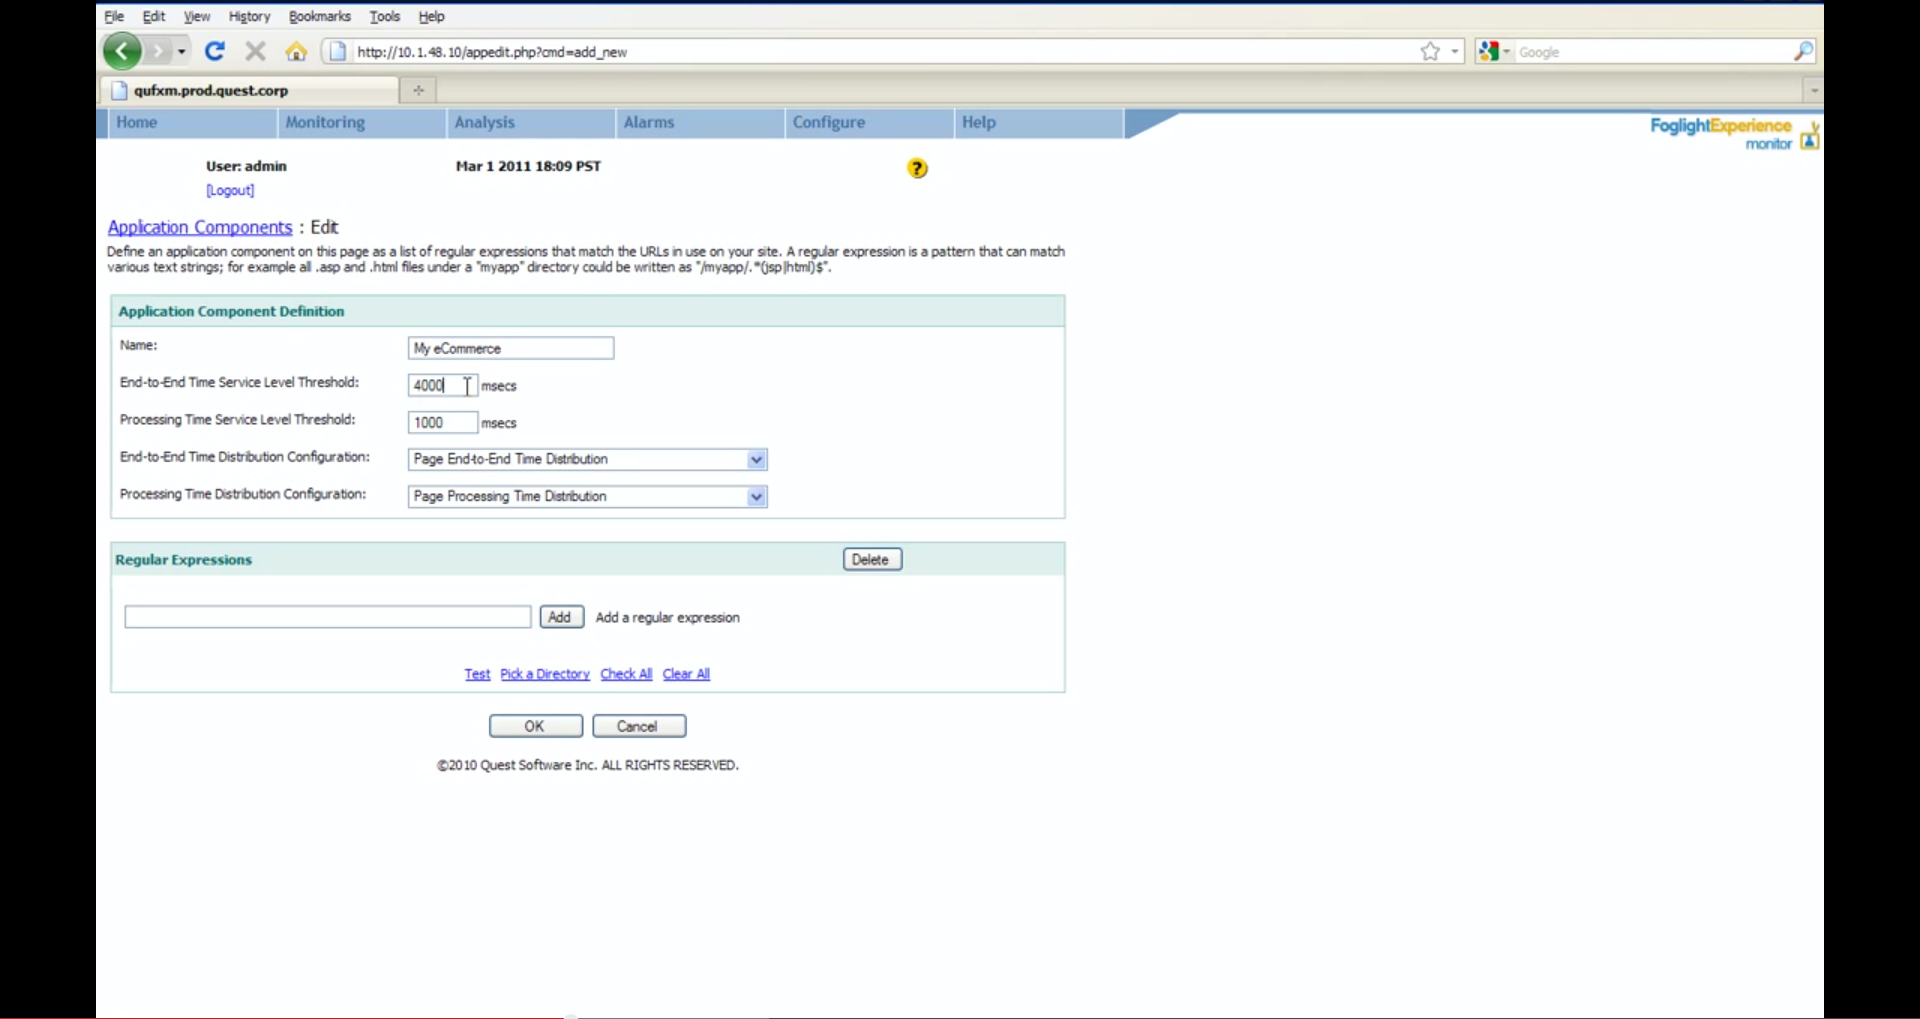Switch to the Alarms navigation tab

tap(699, 123)
